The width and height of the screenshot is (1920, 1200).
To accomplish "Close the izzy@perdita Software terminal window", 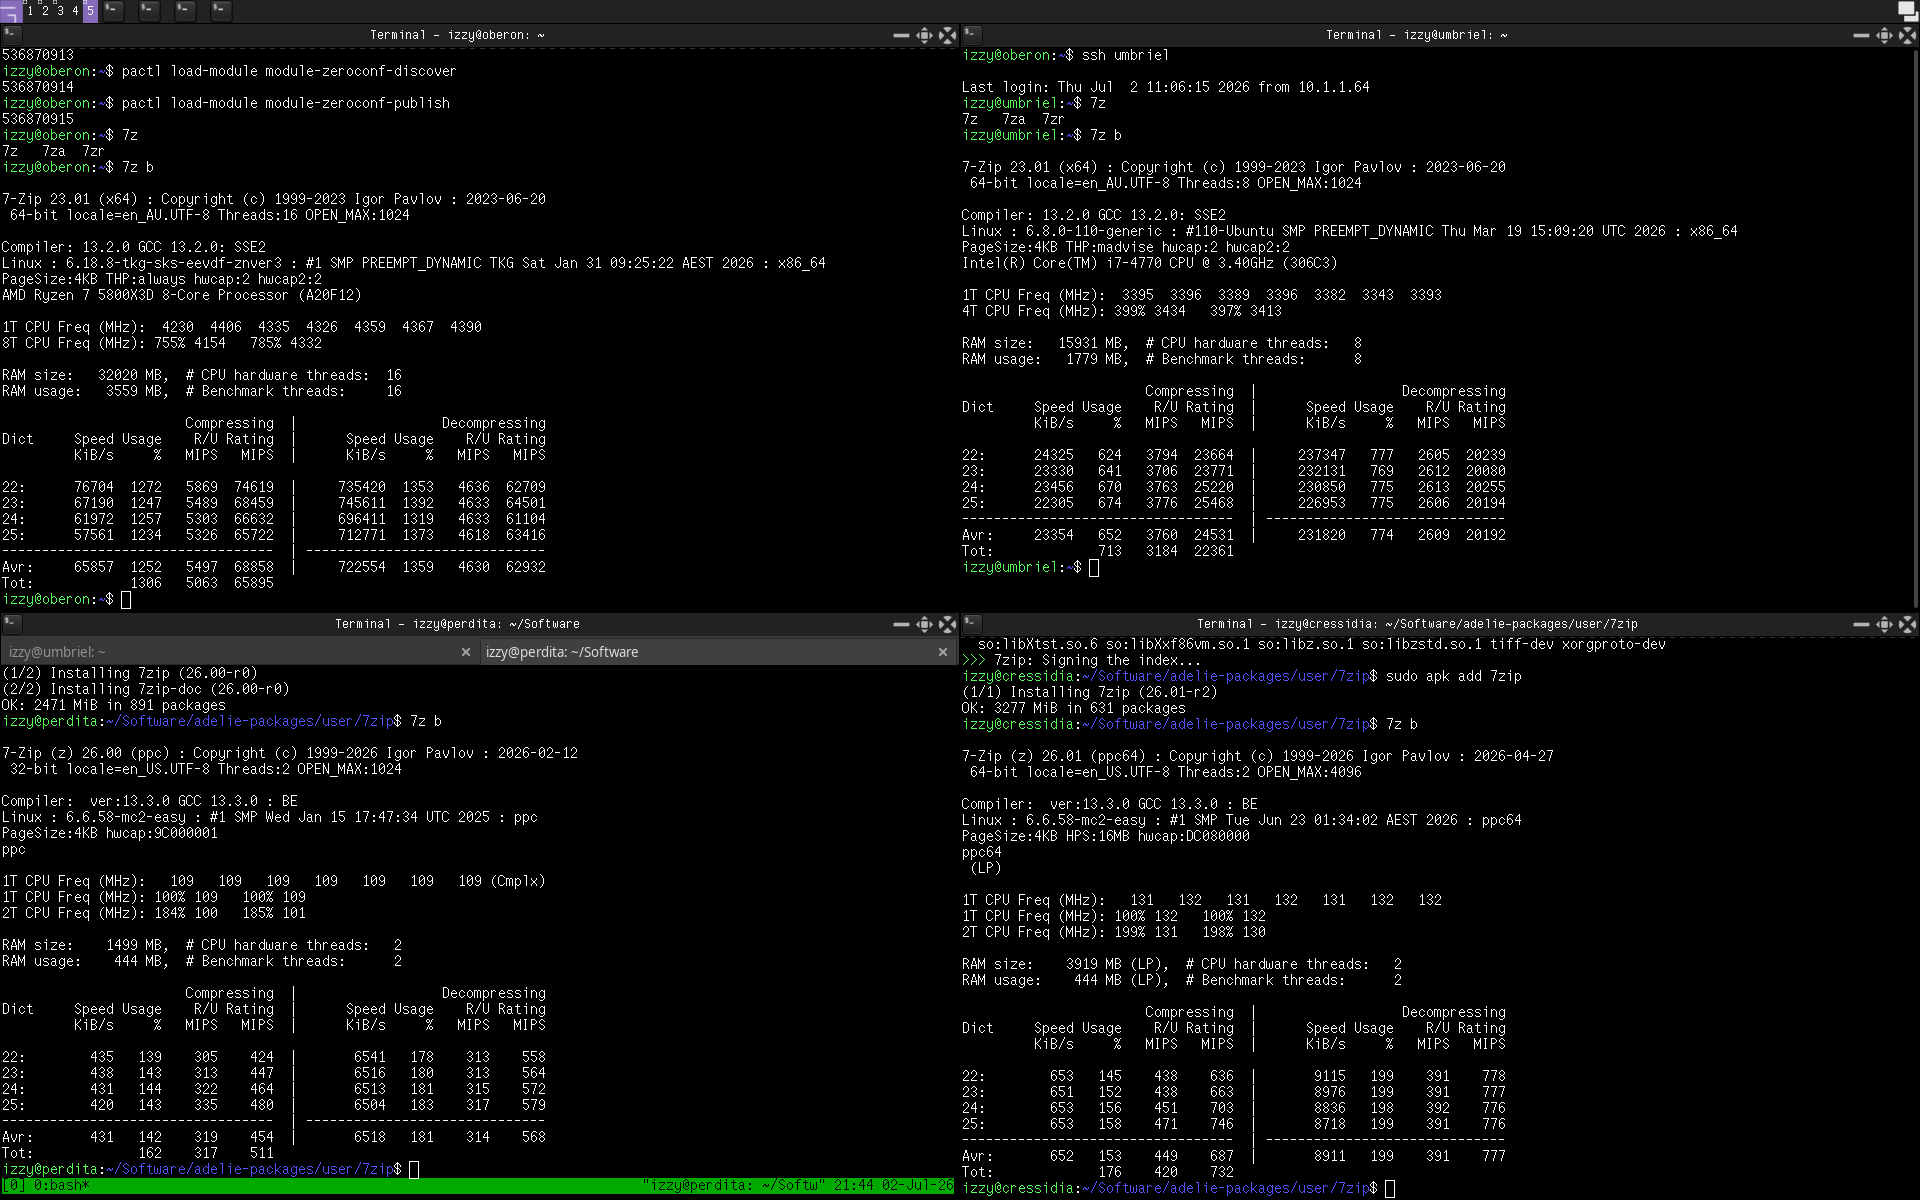I will pyautogui.click(x=947, y=624).
